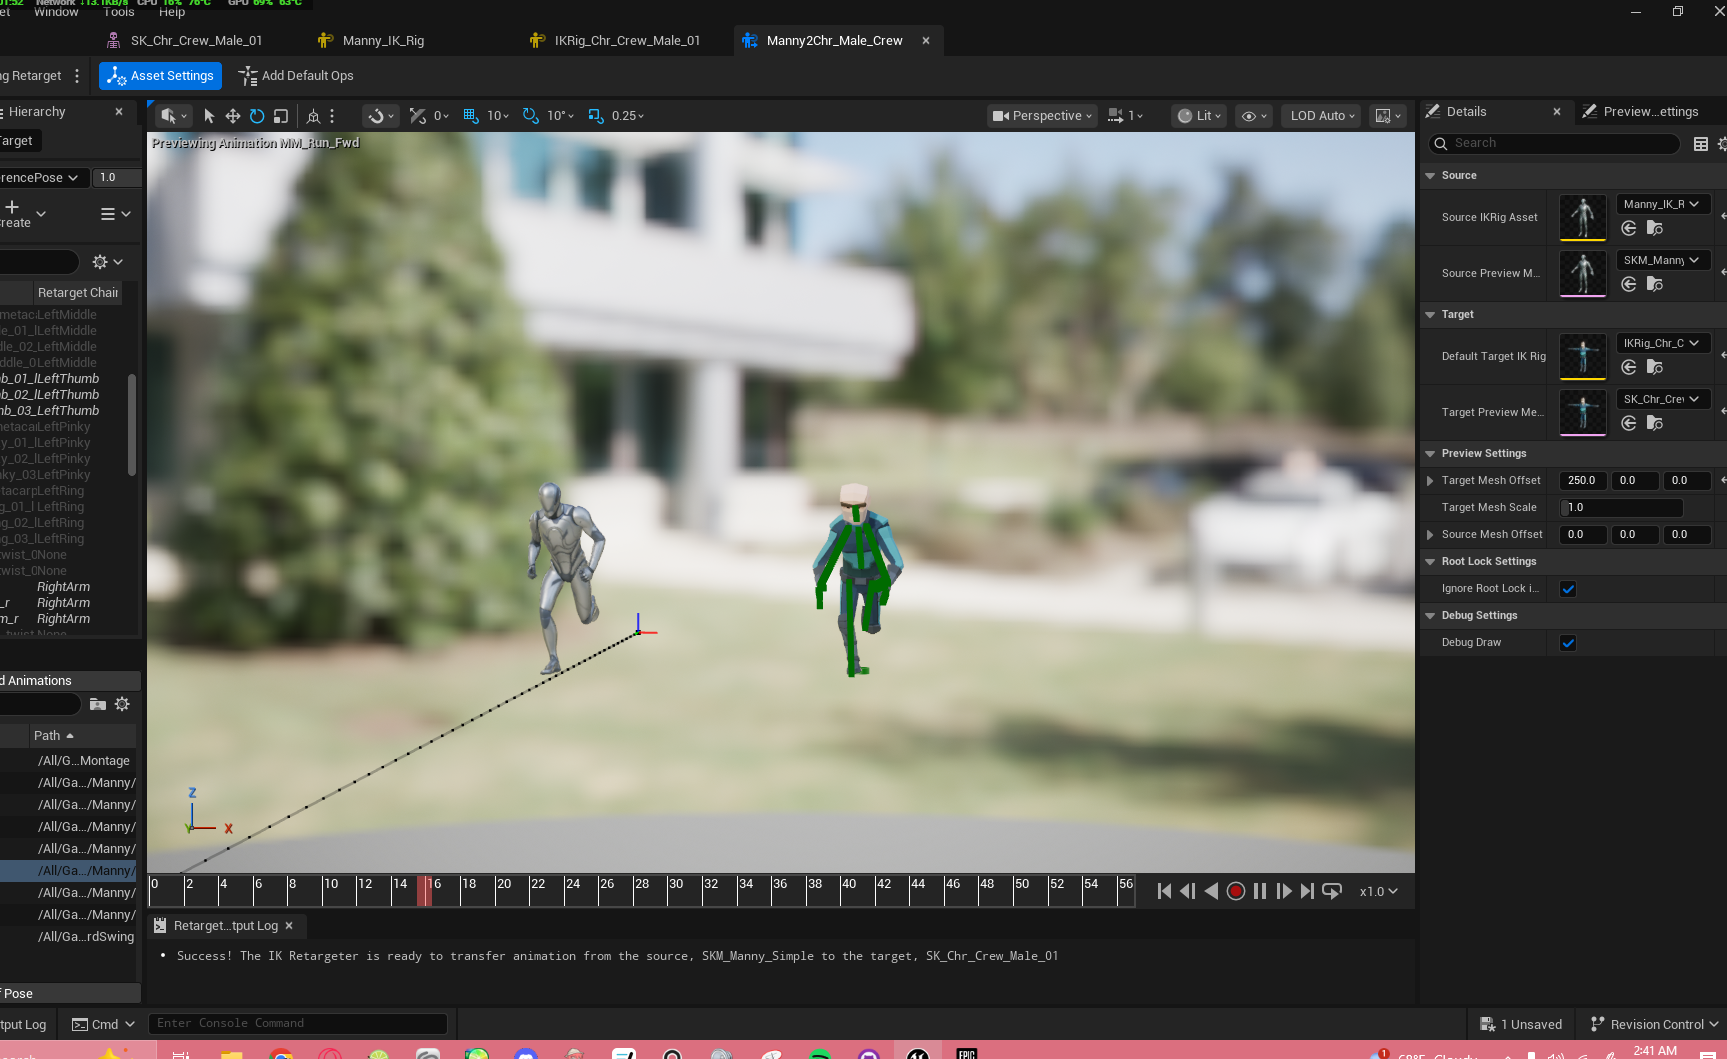Click Target Mesh Offset X value 250.0

pyautogui.click(x=1583, y=481)
